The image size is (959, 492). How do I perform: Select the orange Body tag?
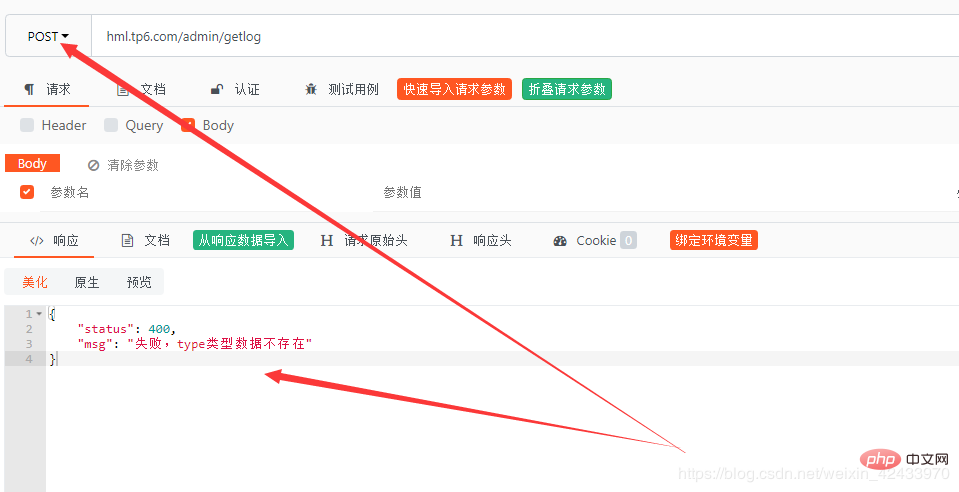32,163
